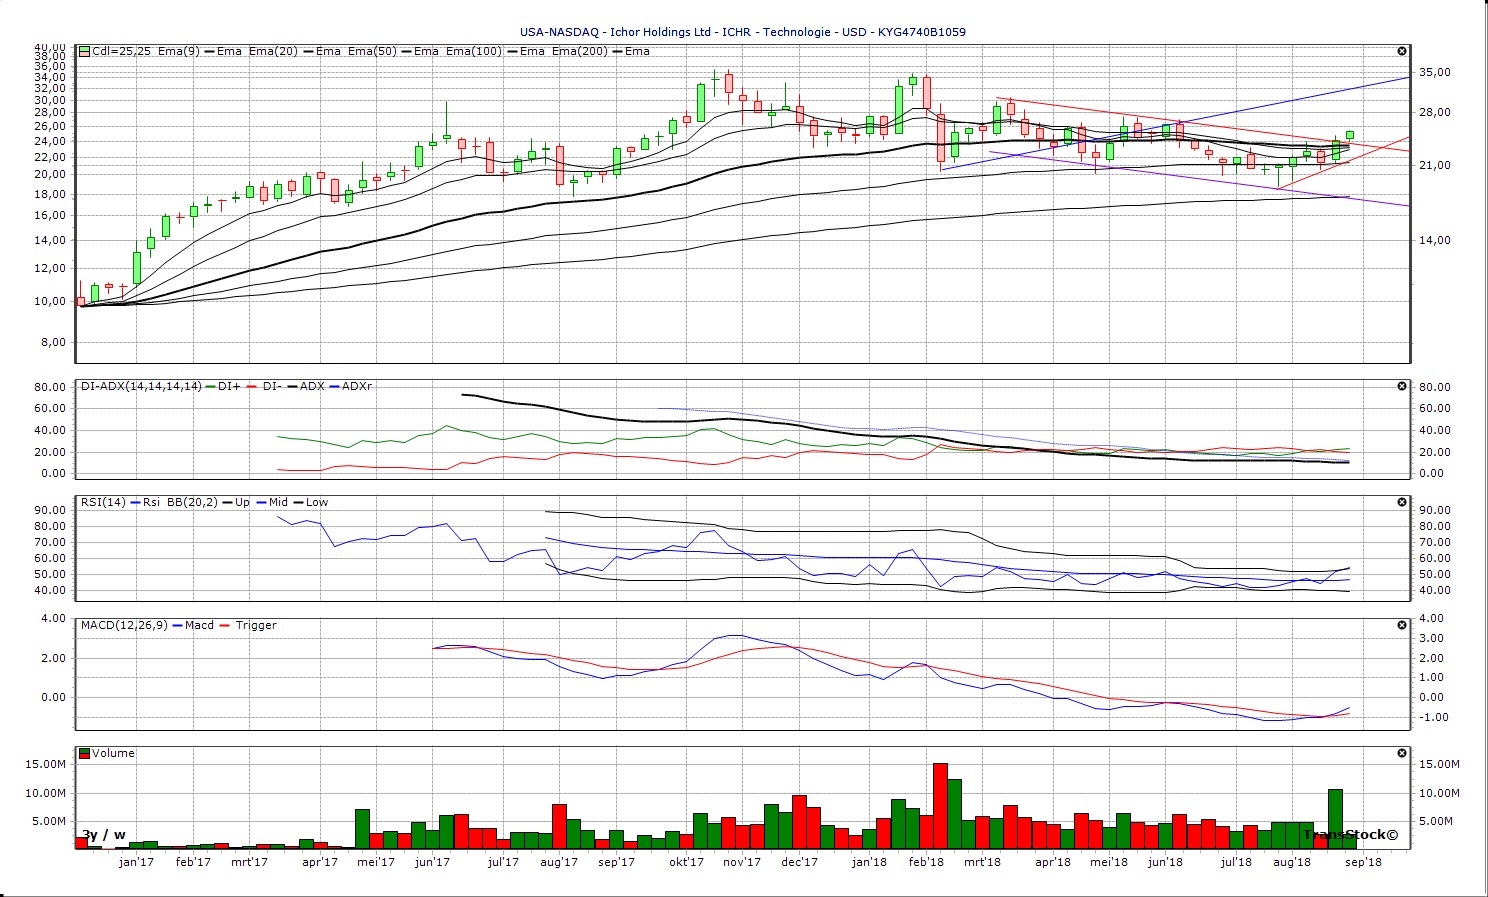1488x897 pixels.
Task: Click the blue Macd legend entry
Action: [x=194, y=625]
